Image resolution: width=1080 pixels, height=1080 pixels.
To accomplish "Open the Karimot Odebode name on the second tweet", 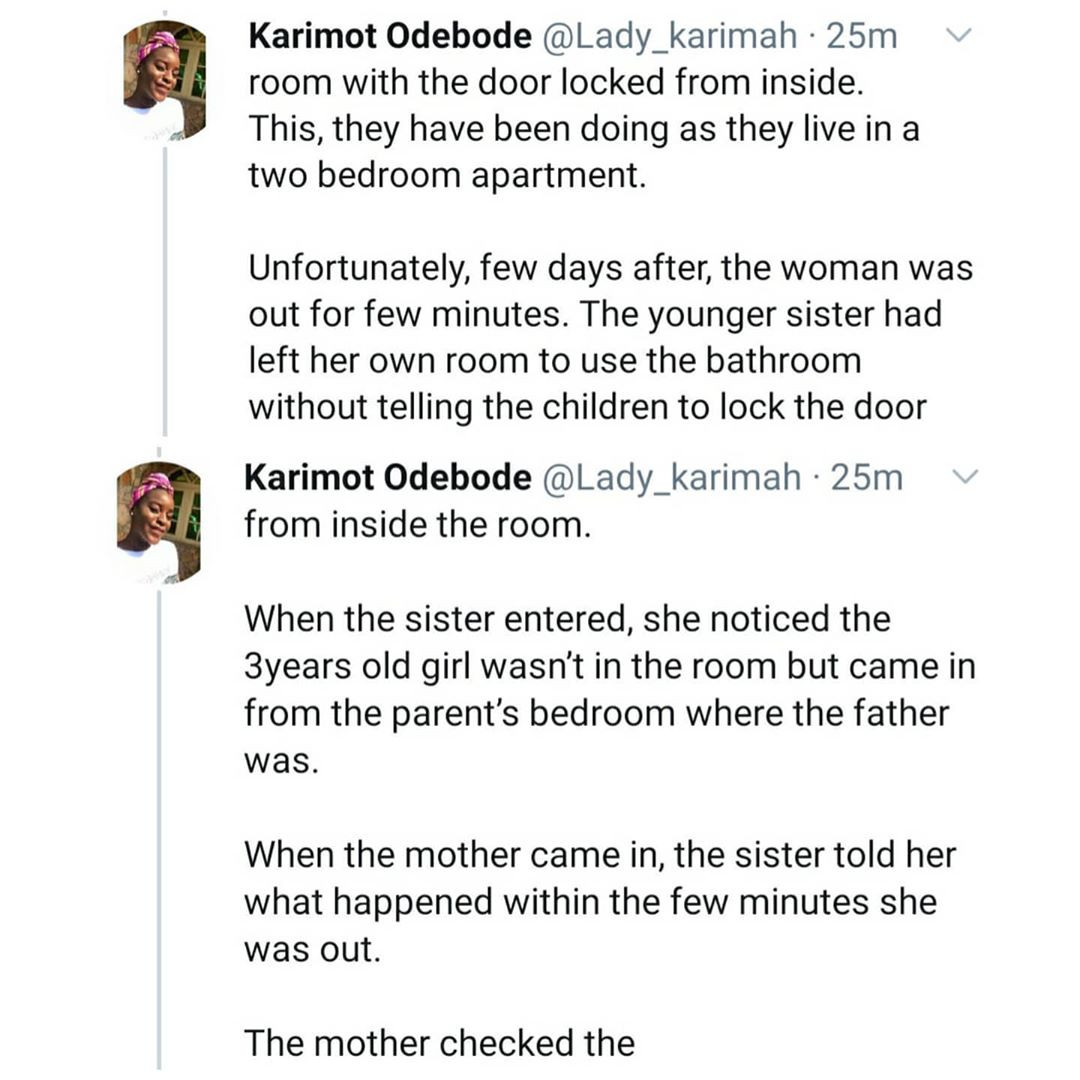I will coord(388,477).
